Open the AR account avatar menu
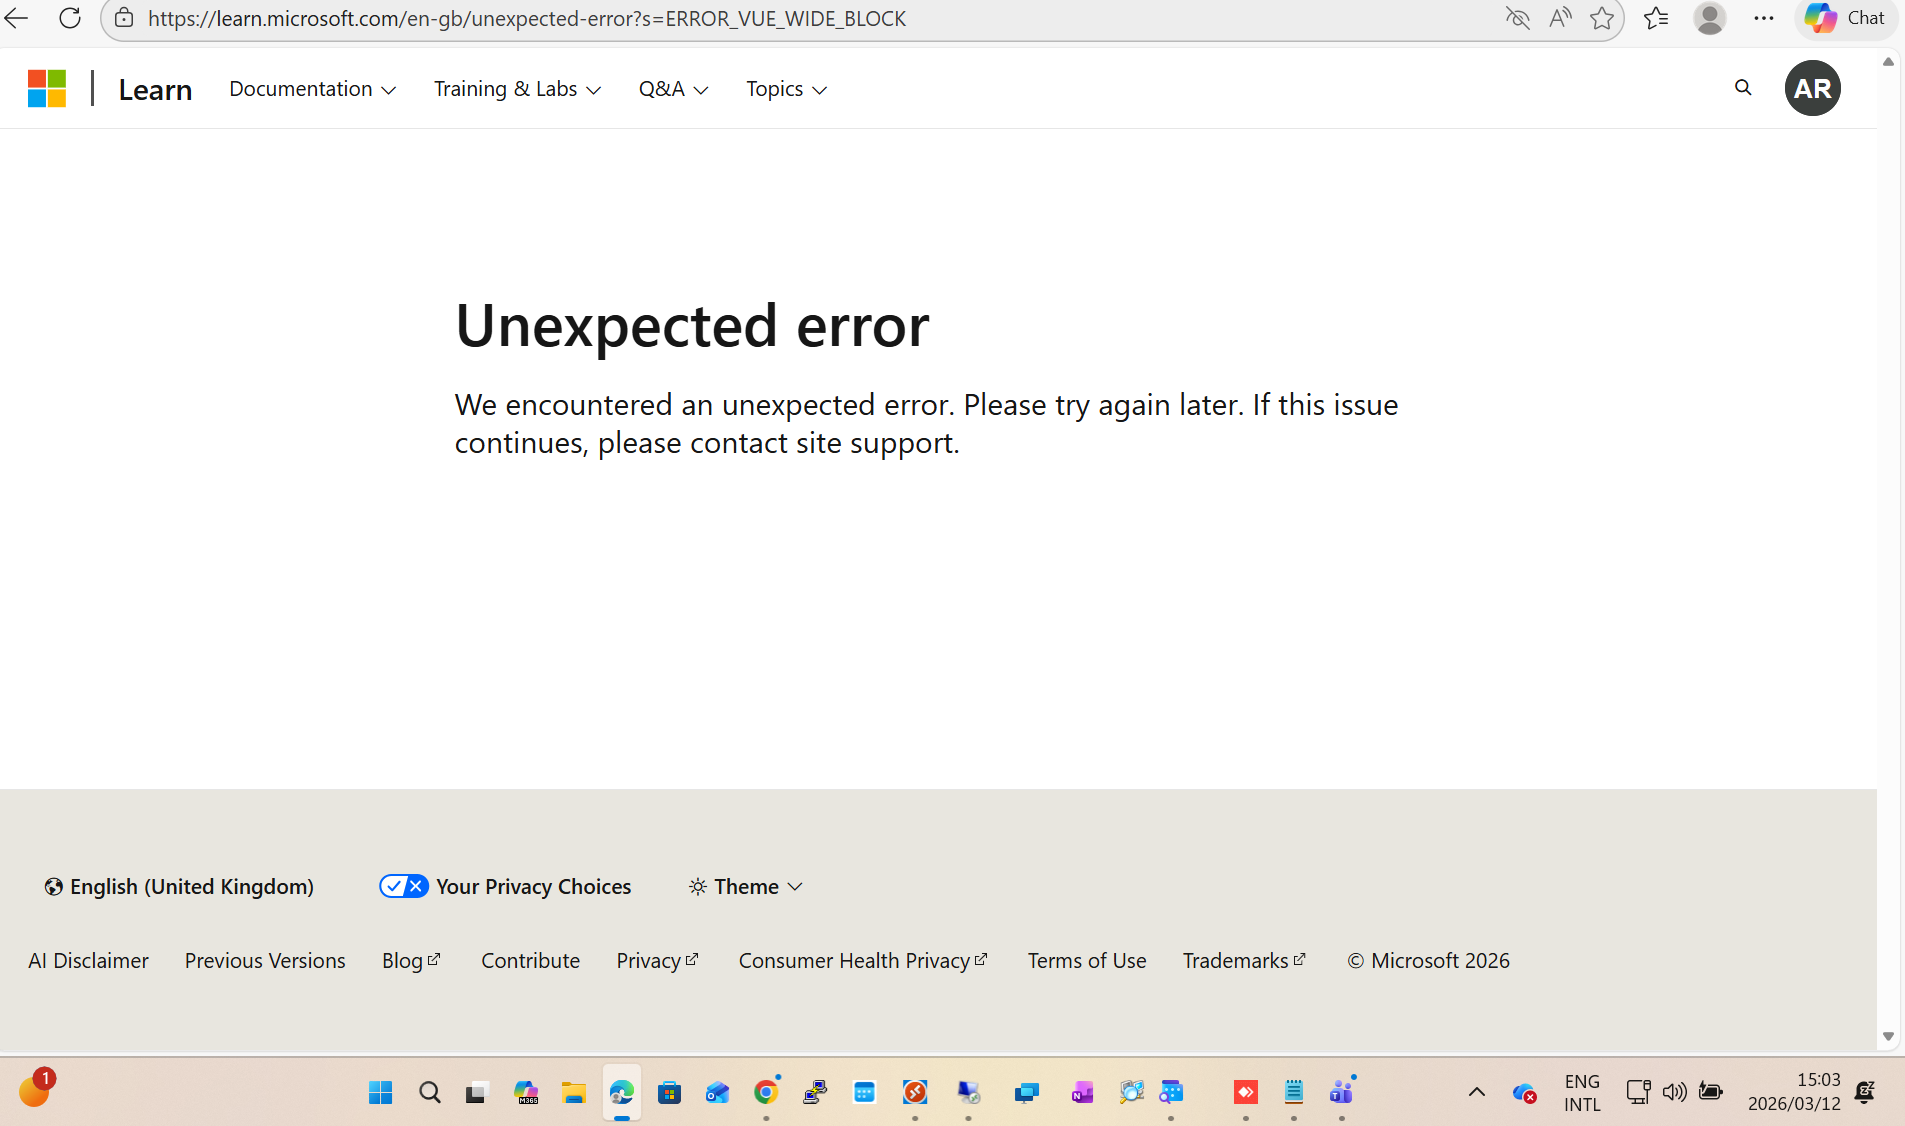Viewport: 1905px width, 1126px height. pos(1813,88)
